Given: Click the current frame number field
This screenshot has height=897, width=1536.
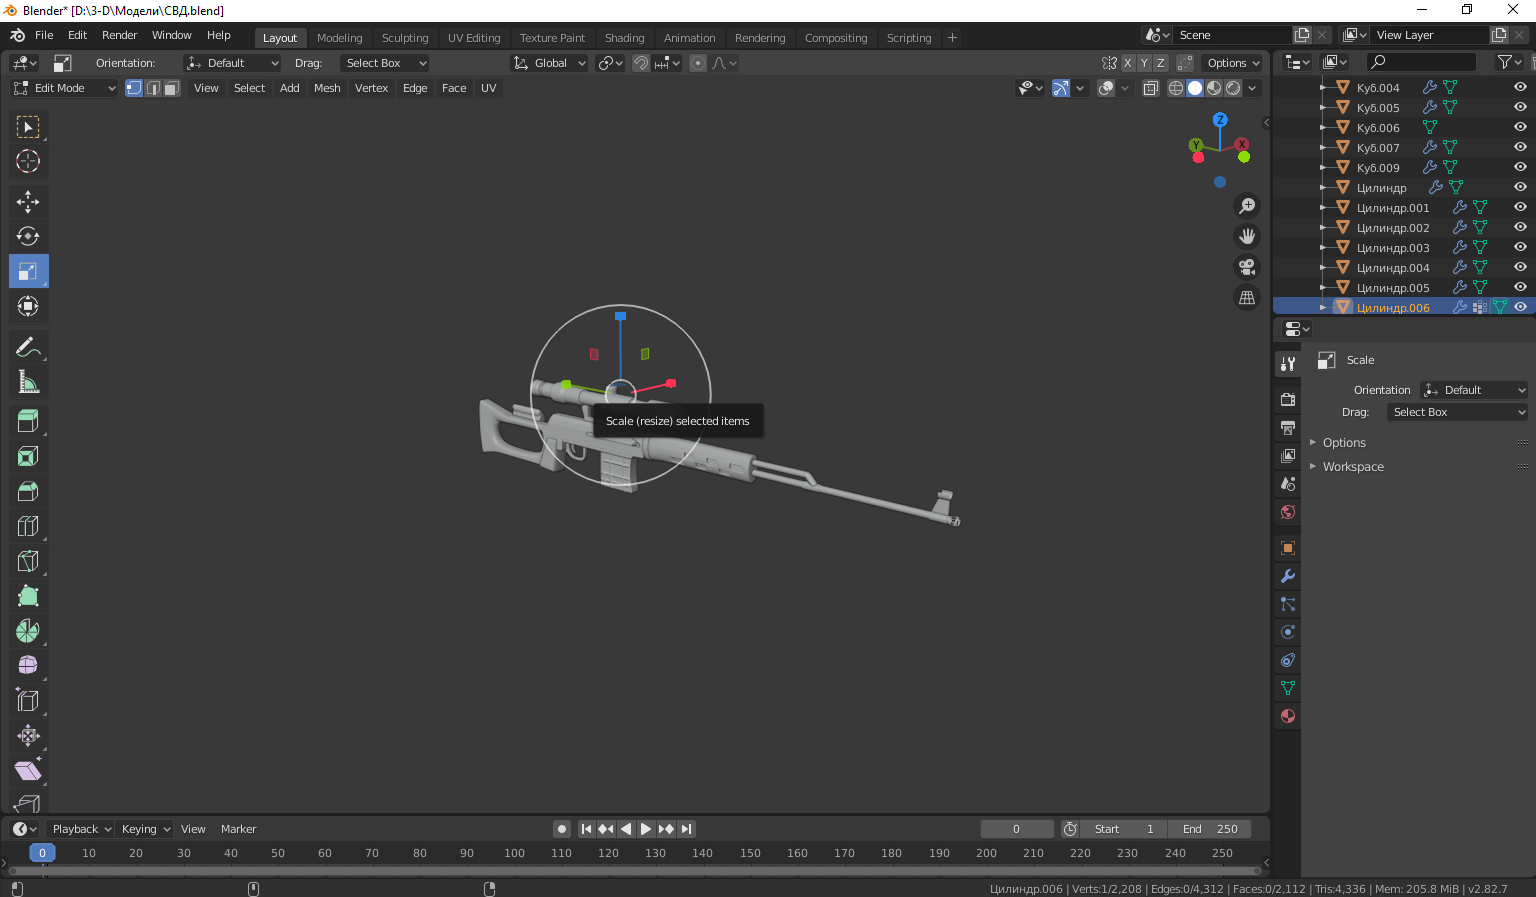Looking at the screenshot, I should point(1017,829).
